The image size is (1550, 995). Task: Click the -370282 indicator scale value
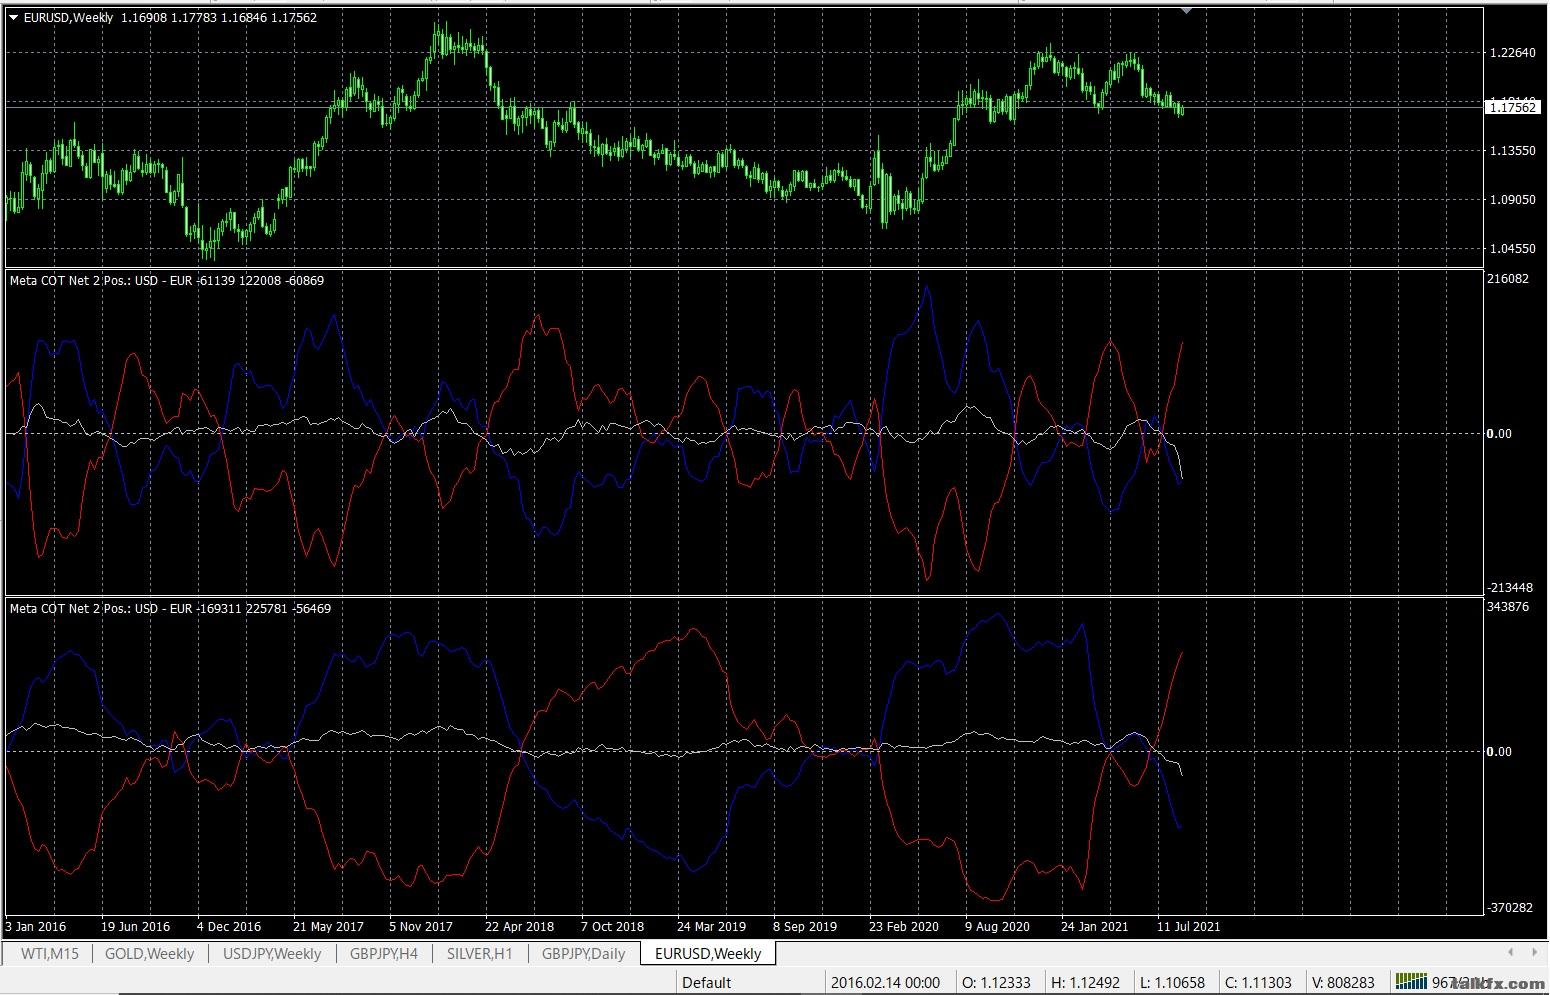coord(1508,908)
